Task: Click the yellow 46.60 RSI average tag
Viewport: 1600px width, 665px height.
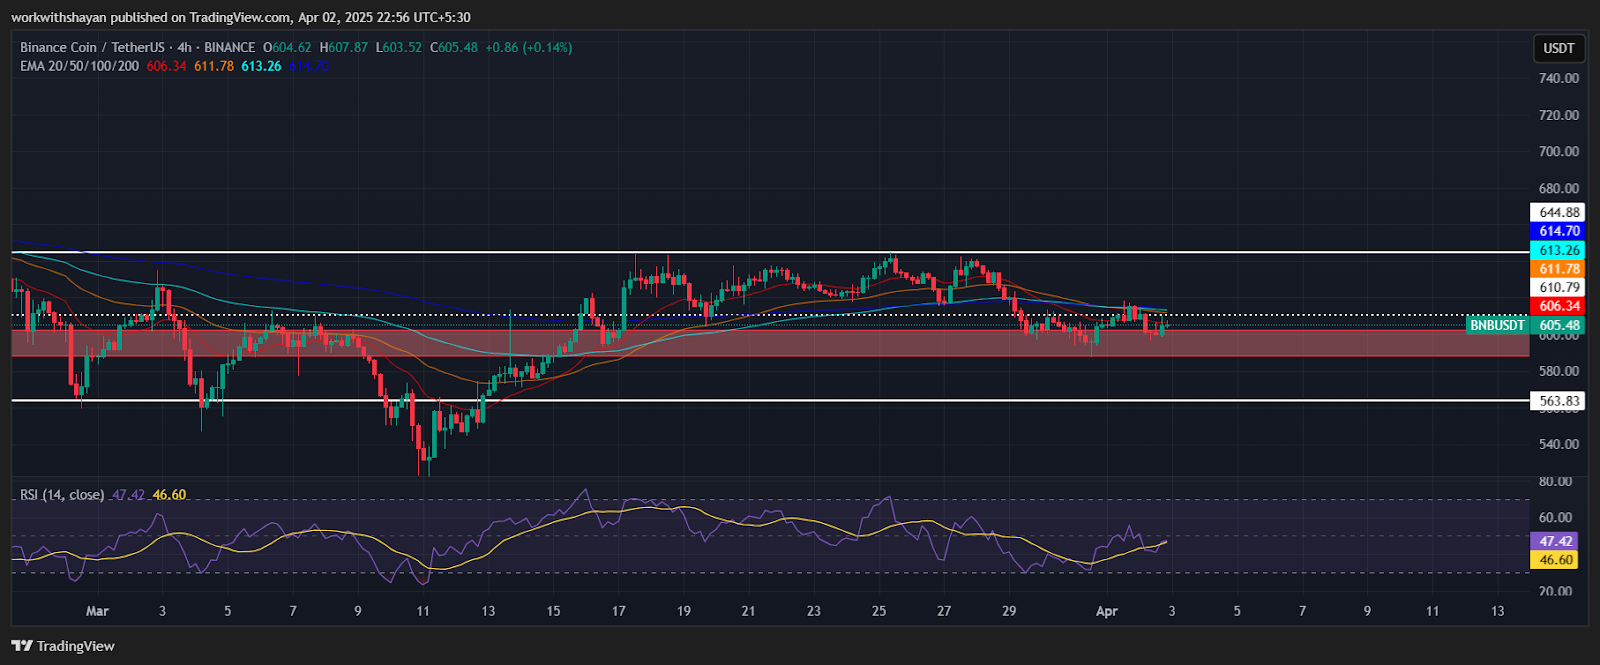Action: click(x=1555, y=560)
